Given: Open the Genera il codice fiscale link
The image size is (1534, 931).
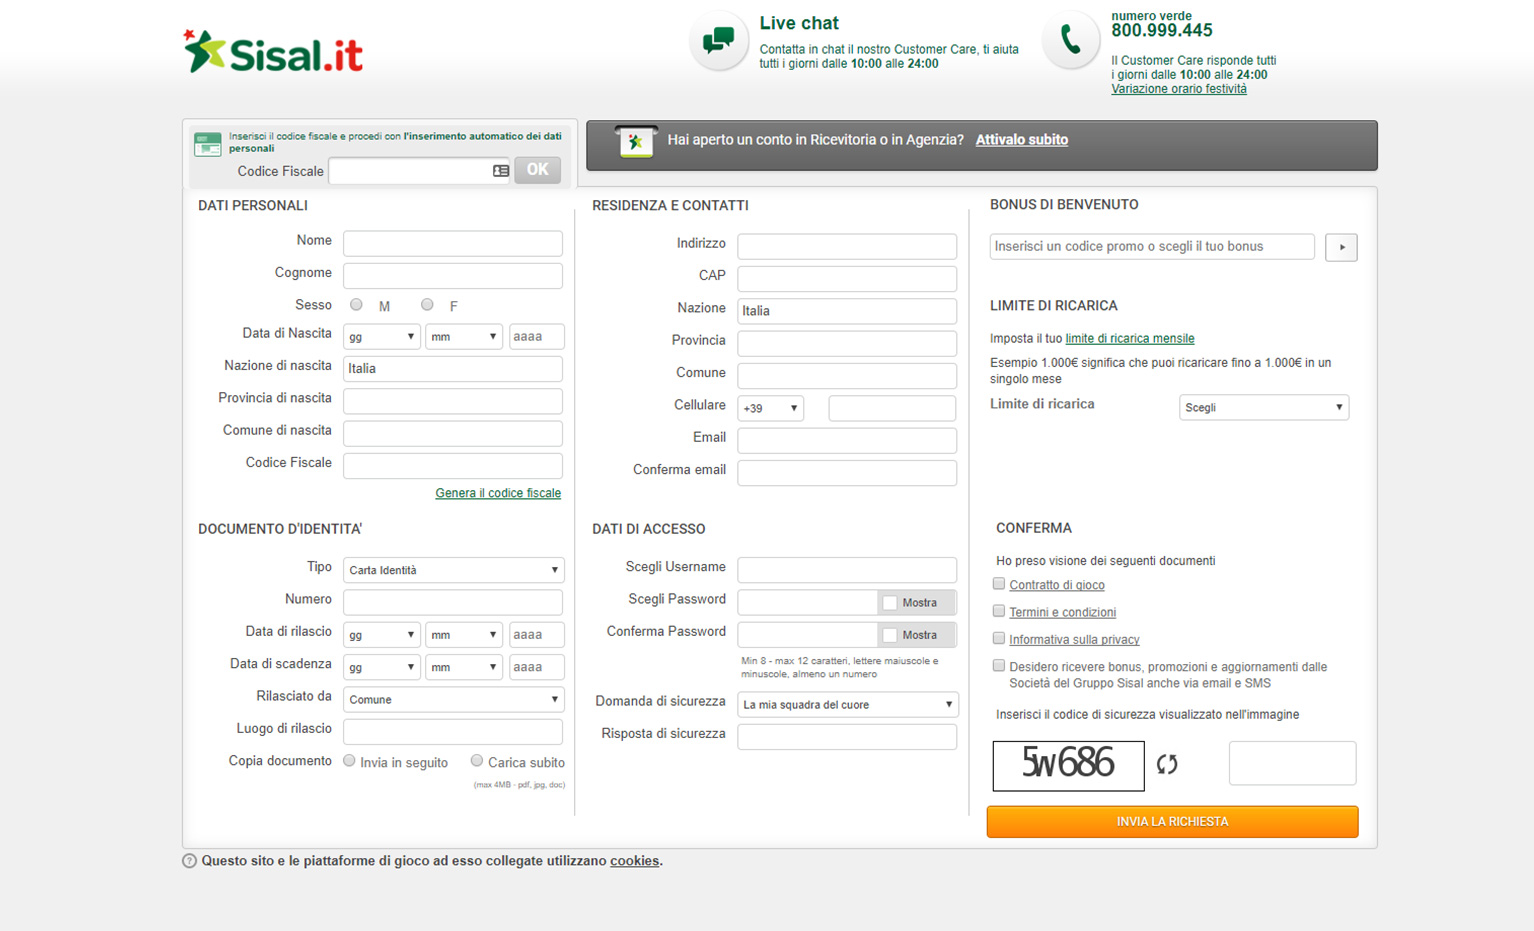Looking at the screenshot, I should coord(497,492).
